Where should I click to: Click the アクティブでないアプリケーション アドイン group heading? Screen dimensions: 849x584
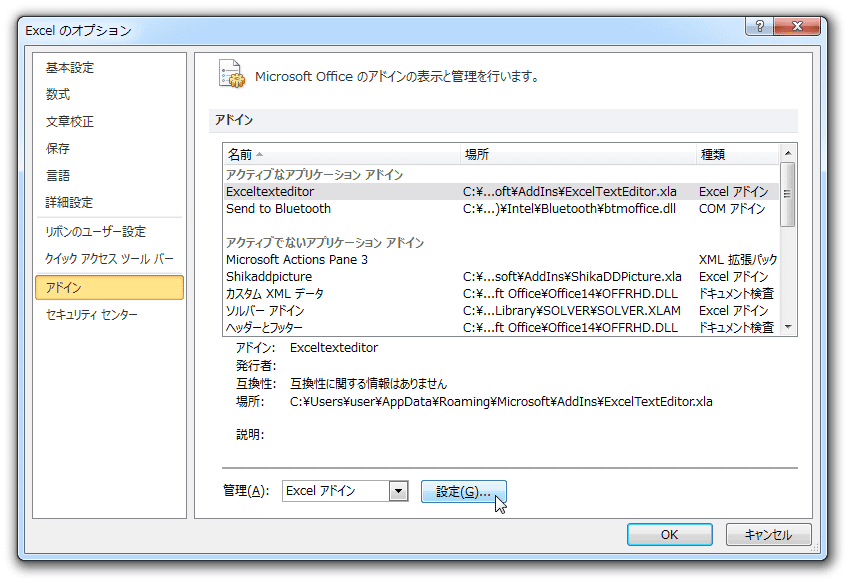[x=325, y=242]
